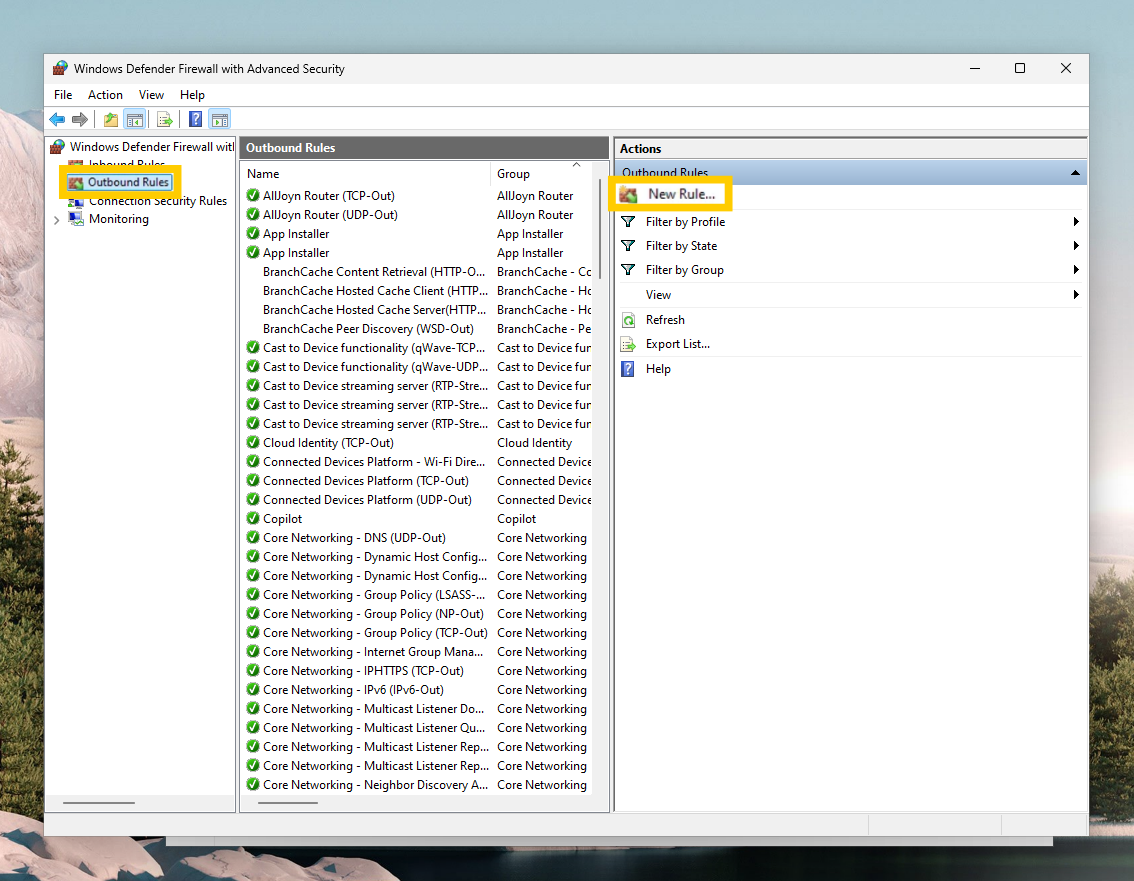Click the Monitoring tree icon
The height and width of the screenshot is (881, 1134).
tap(76, 218)
